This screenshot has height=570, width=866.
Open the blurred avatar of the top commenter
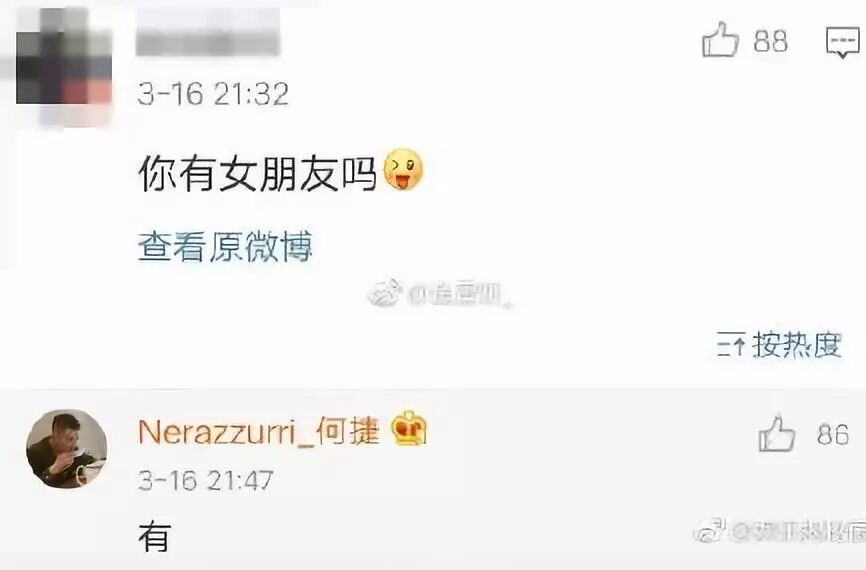(64, 67)
